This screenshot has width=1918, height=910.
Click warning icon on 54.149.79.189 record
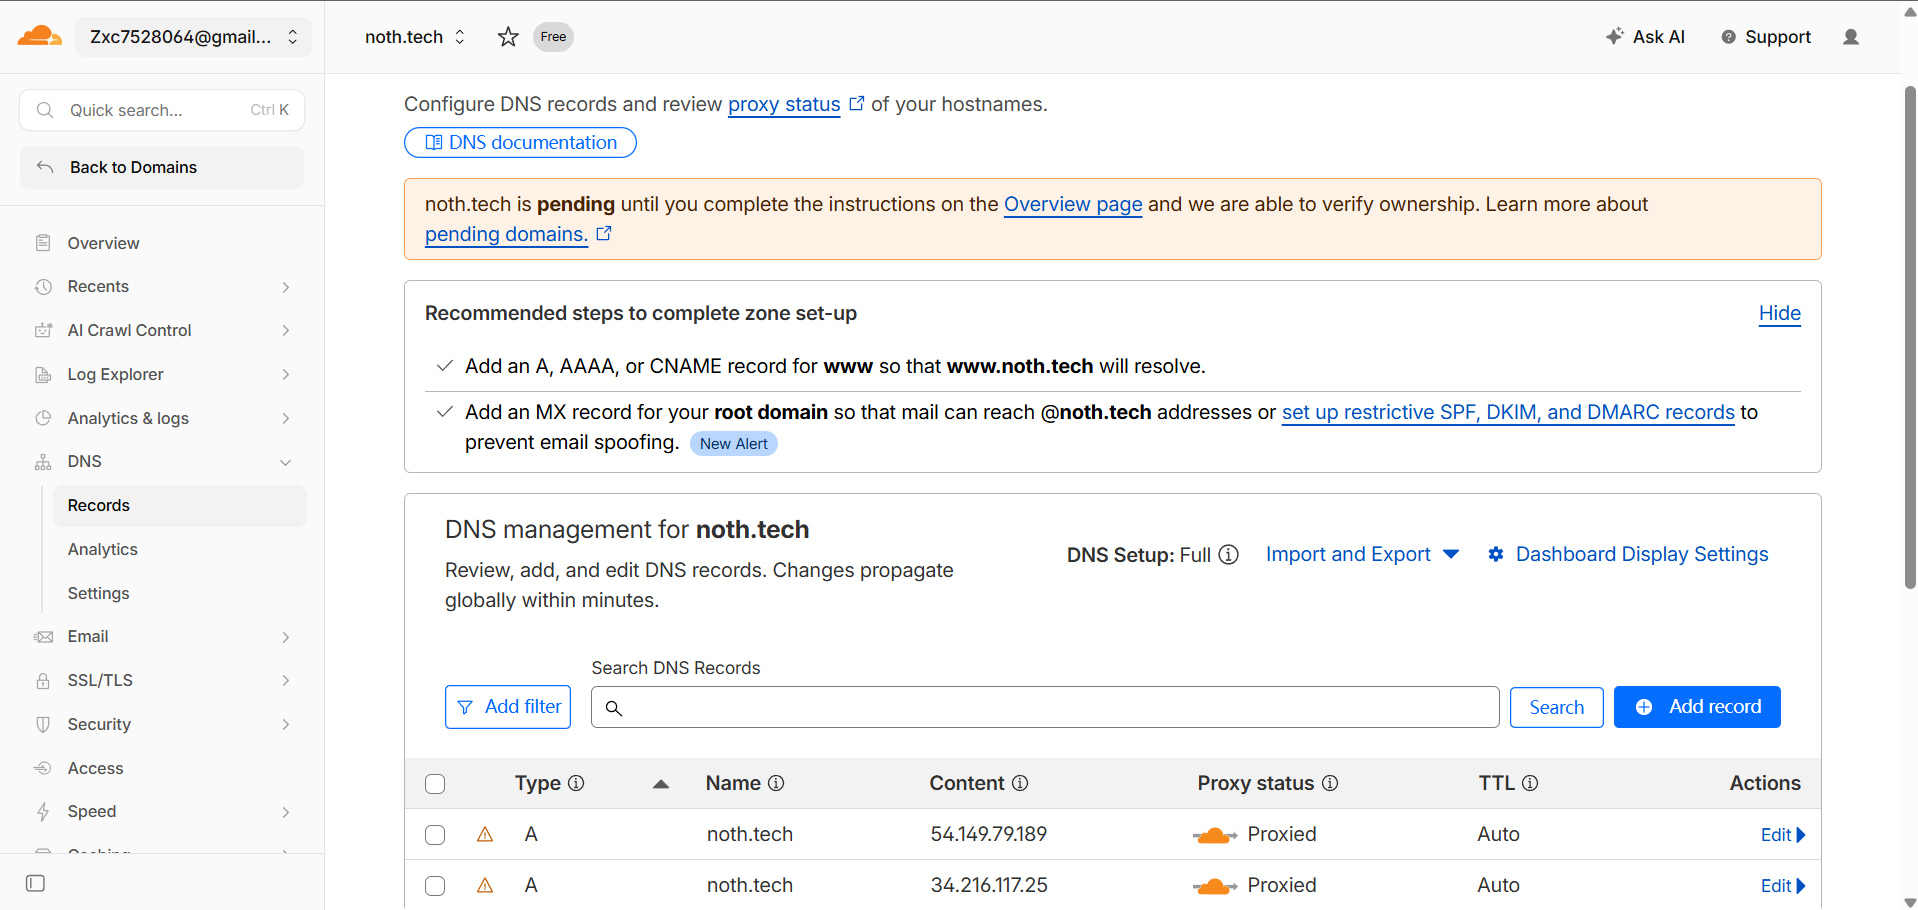coord(485,834)
